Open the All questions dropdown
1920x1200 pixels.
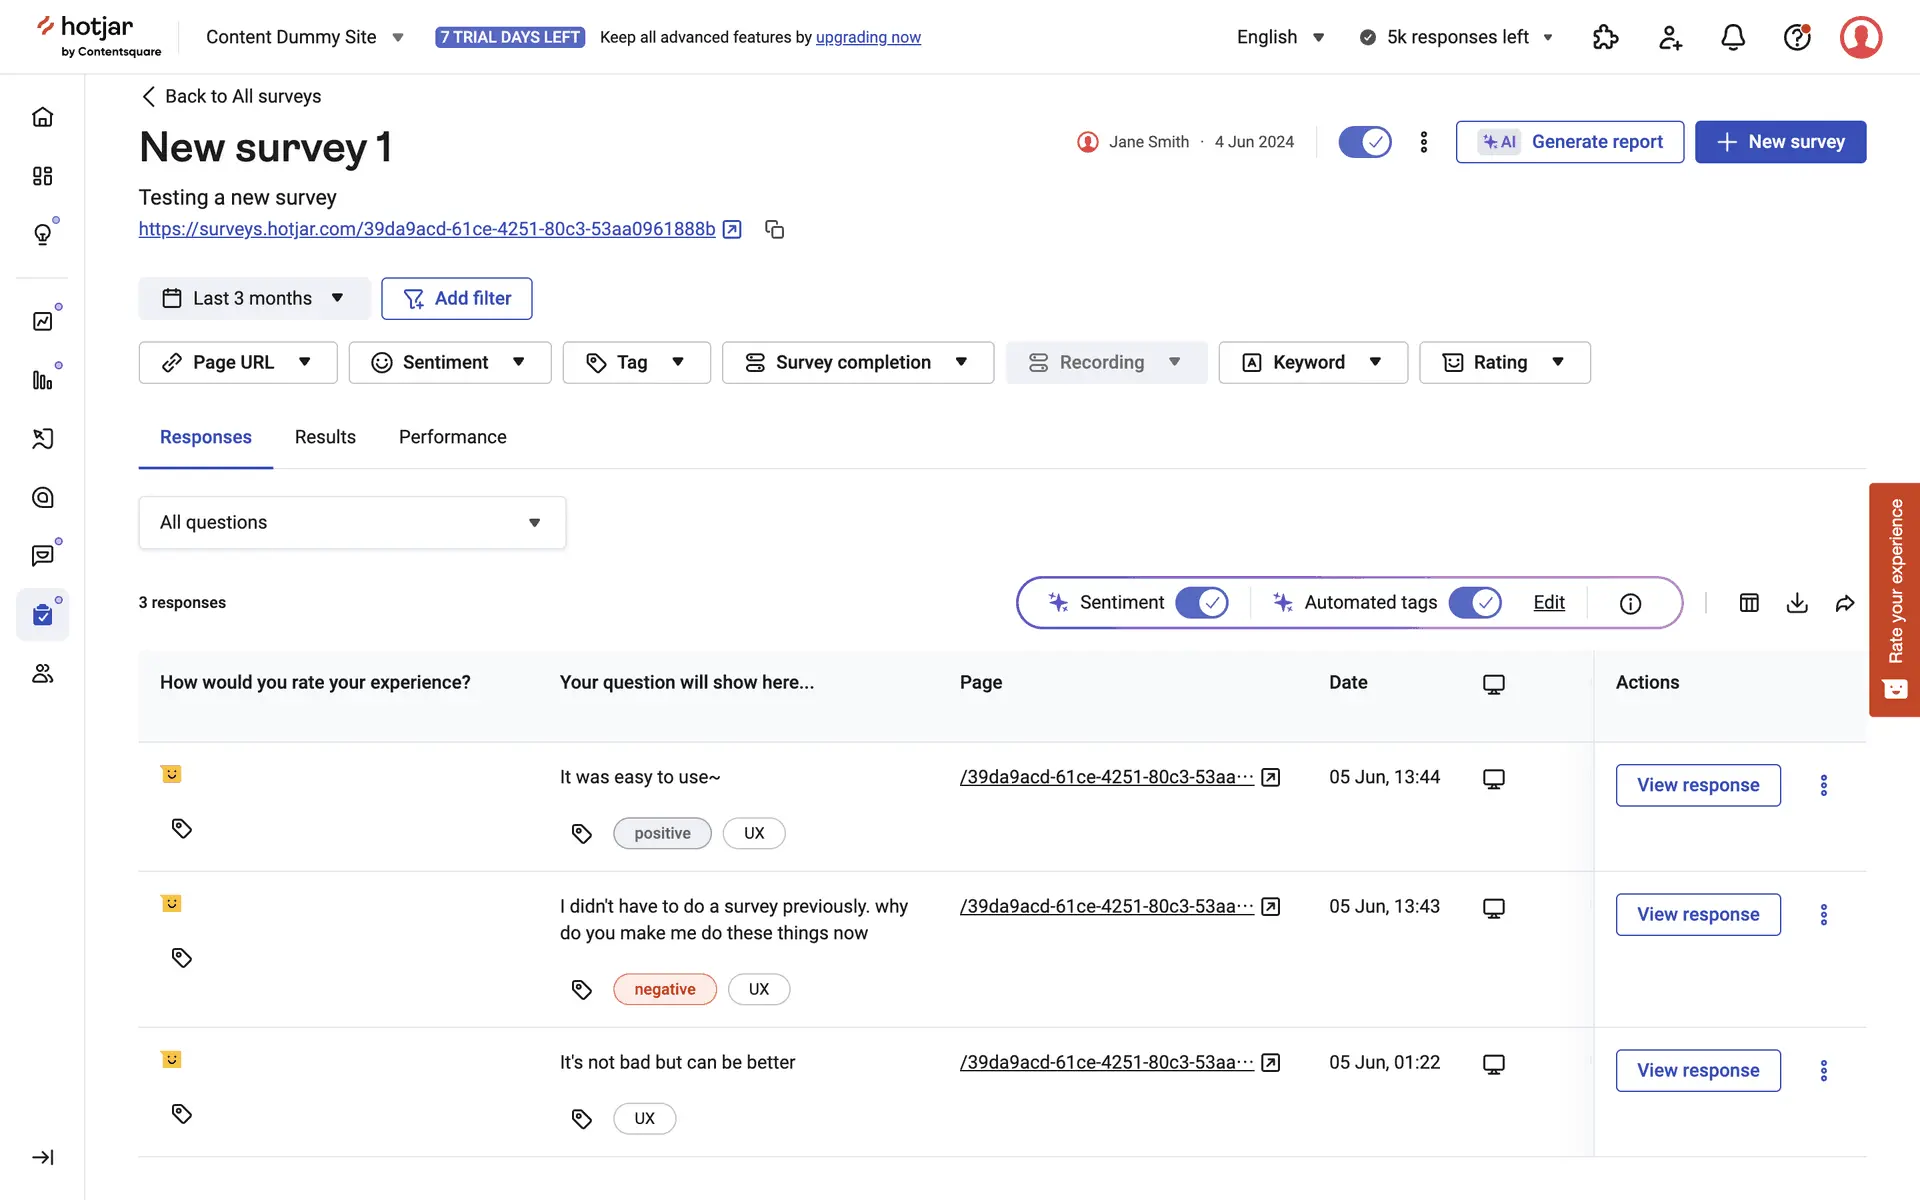352,522
